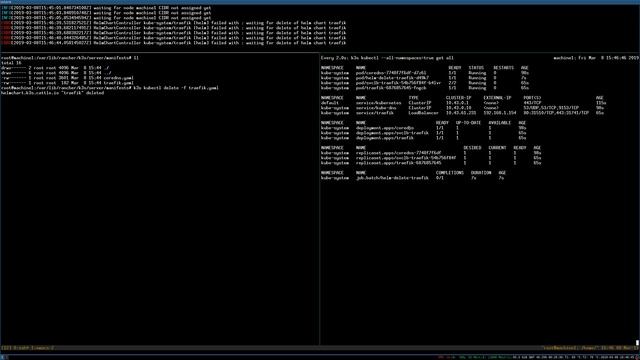
Task: Click the watch header 'Every 2.0s: k3s kubectl' line
Action: pos(387,58)
